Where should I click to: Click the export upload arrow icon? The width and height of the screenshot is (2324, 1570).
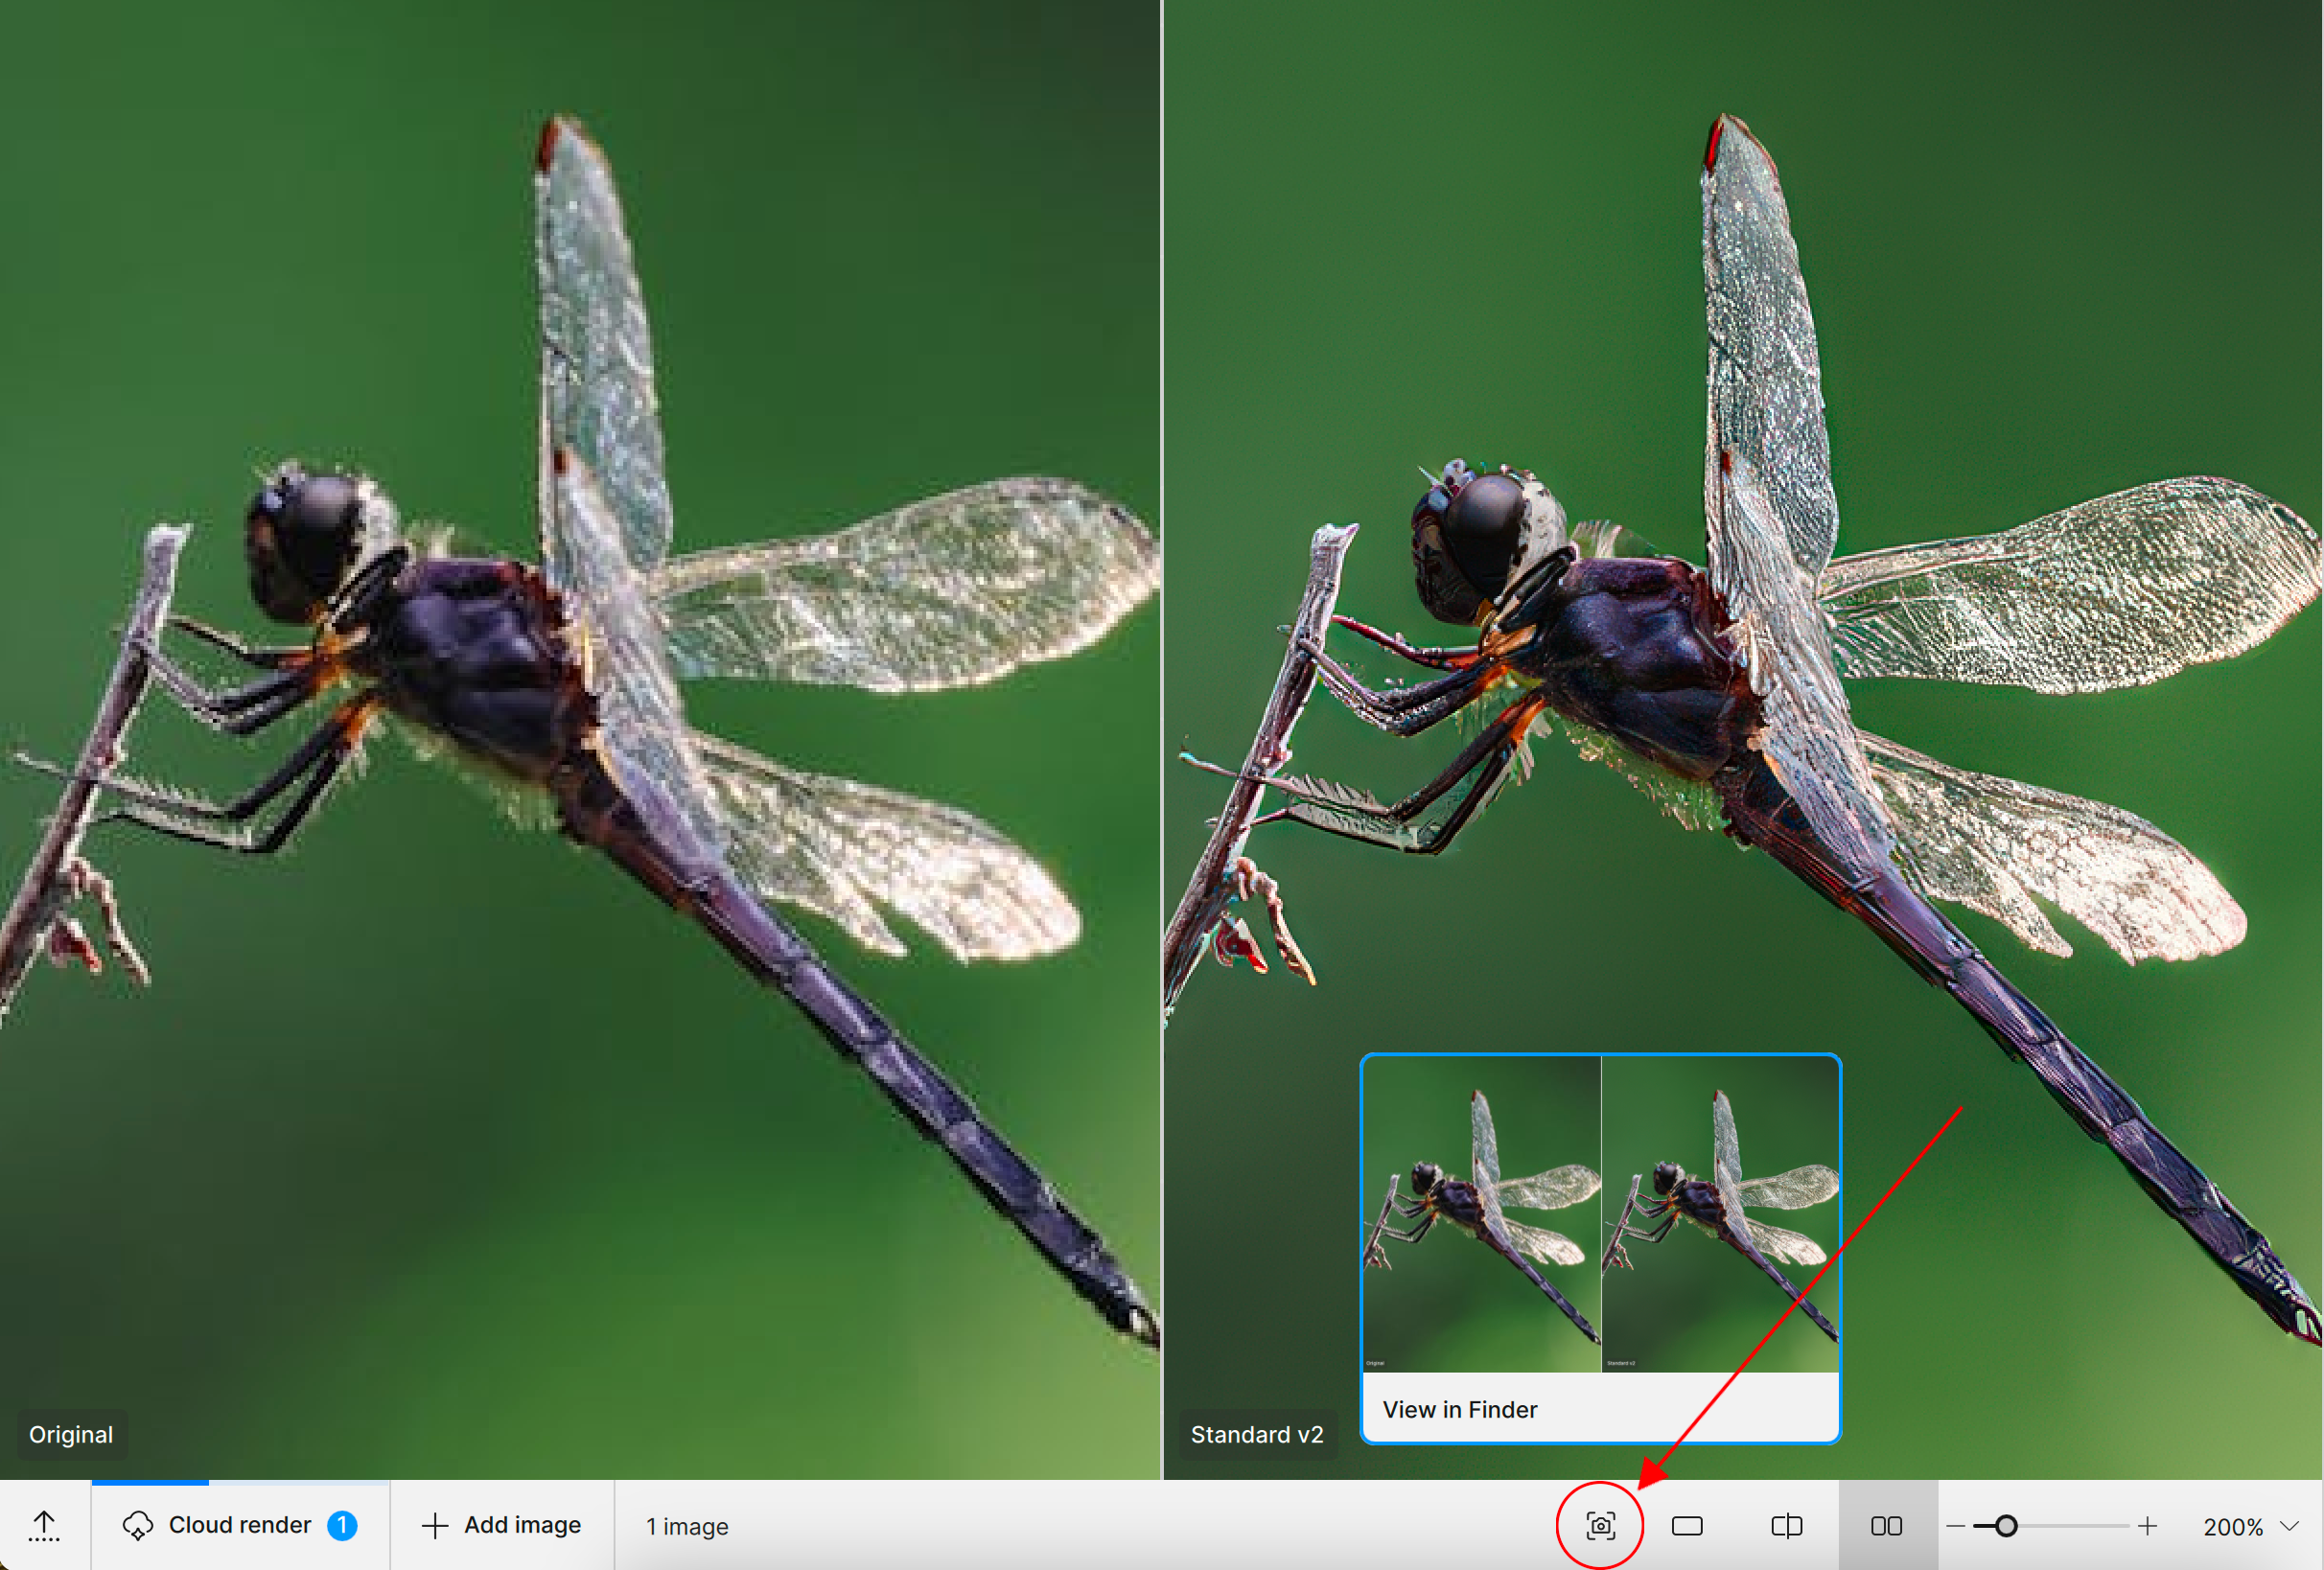click(x=44, y=1526)
